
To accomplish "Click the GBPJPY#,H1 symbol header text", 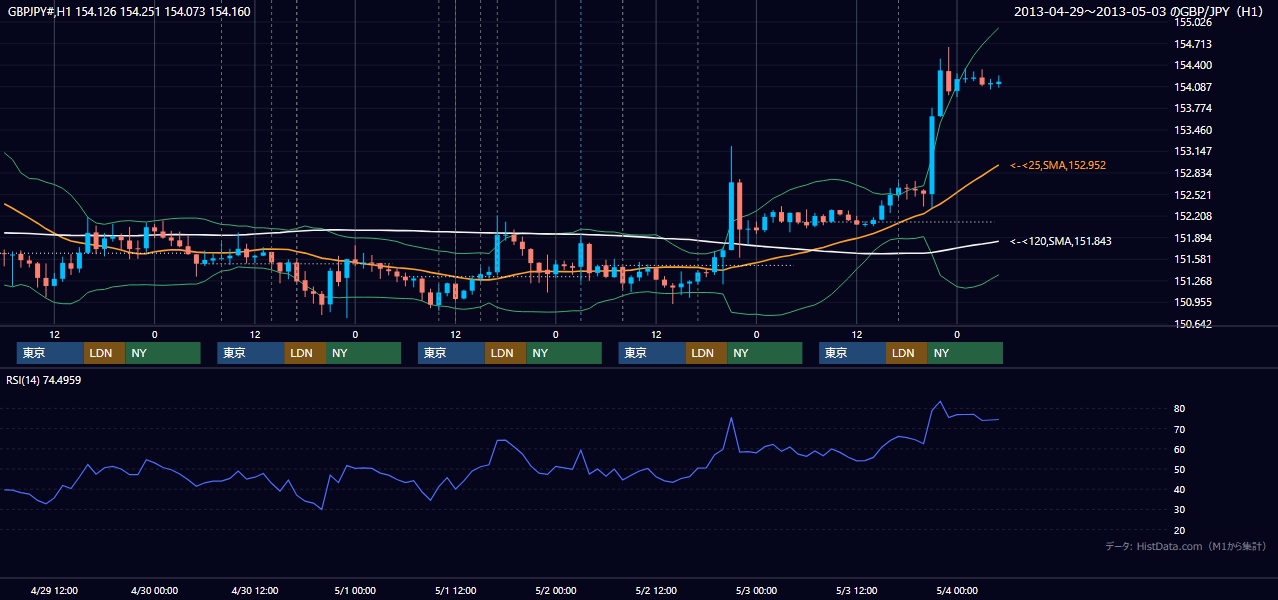I will (127, 12).
